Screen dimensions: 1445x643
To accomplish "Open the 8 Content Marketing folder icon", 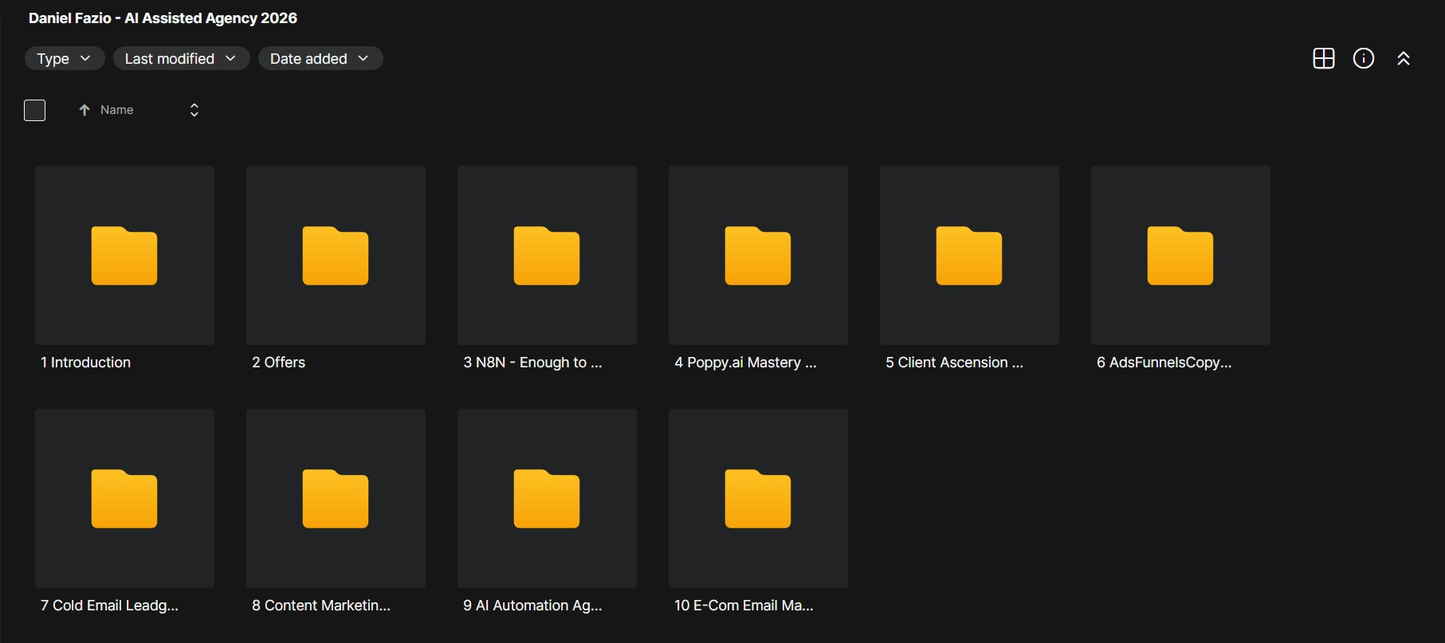I will click(x=335, y=498).
